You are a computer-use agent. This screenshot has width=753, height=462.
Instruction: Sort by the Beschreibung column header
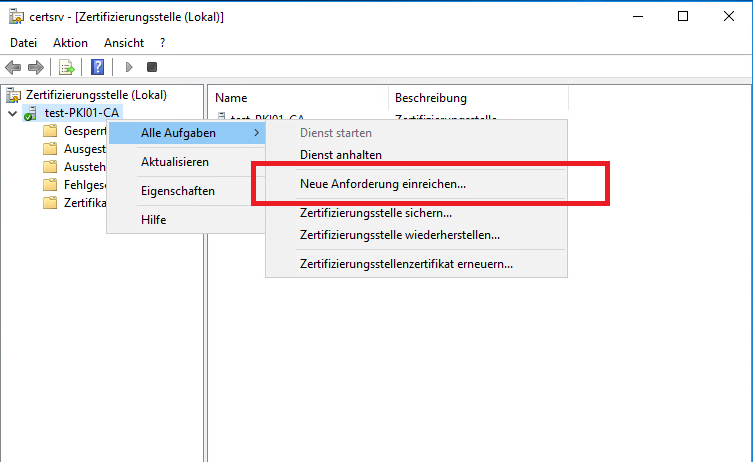tap(431, 98)
